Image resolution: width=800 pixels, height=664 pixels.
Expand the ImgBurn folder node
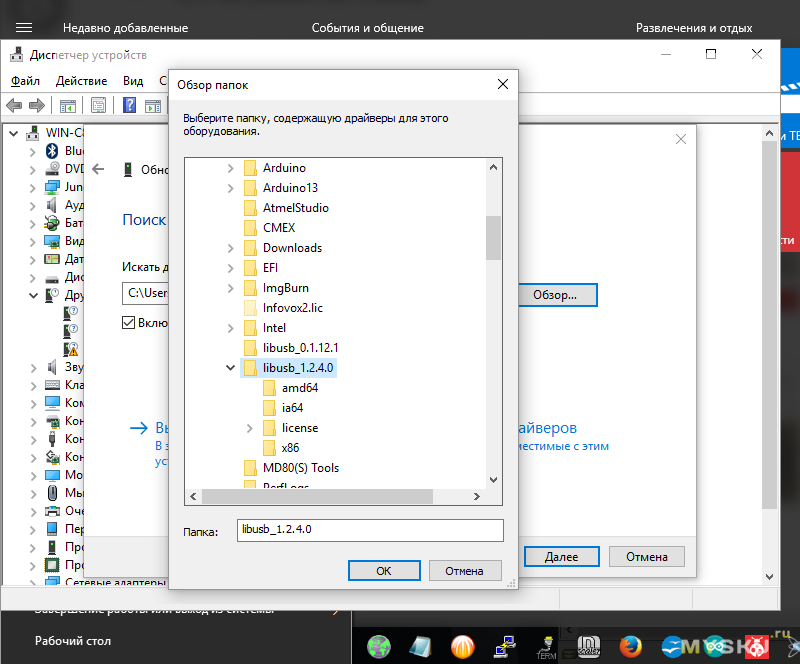click(x=231, y=288)
